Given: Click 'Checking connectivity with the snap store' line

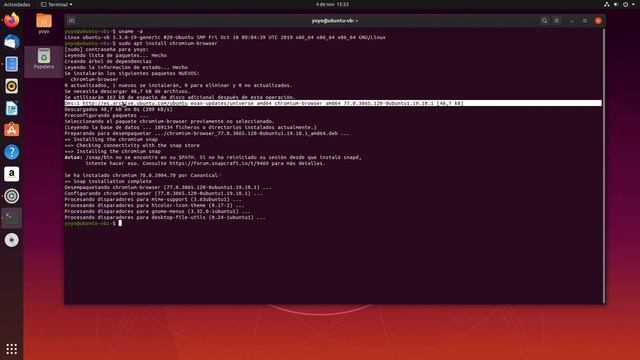Looking at the screenshot, I should click(132, 145).
